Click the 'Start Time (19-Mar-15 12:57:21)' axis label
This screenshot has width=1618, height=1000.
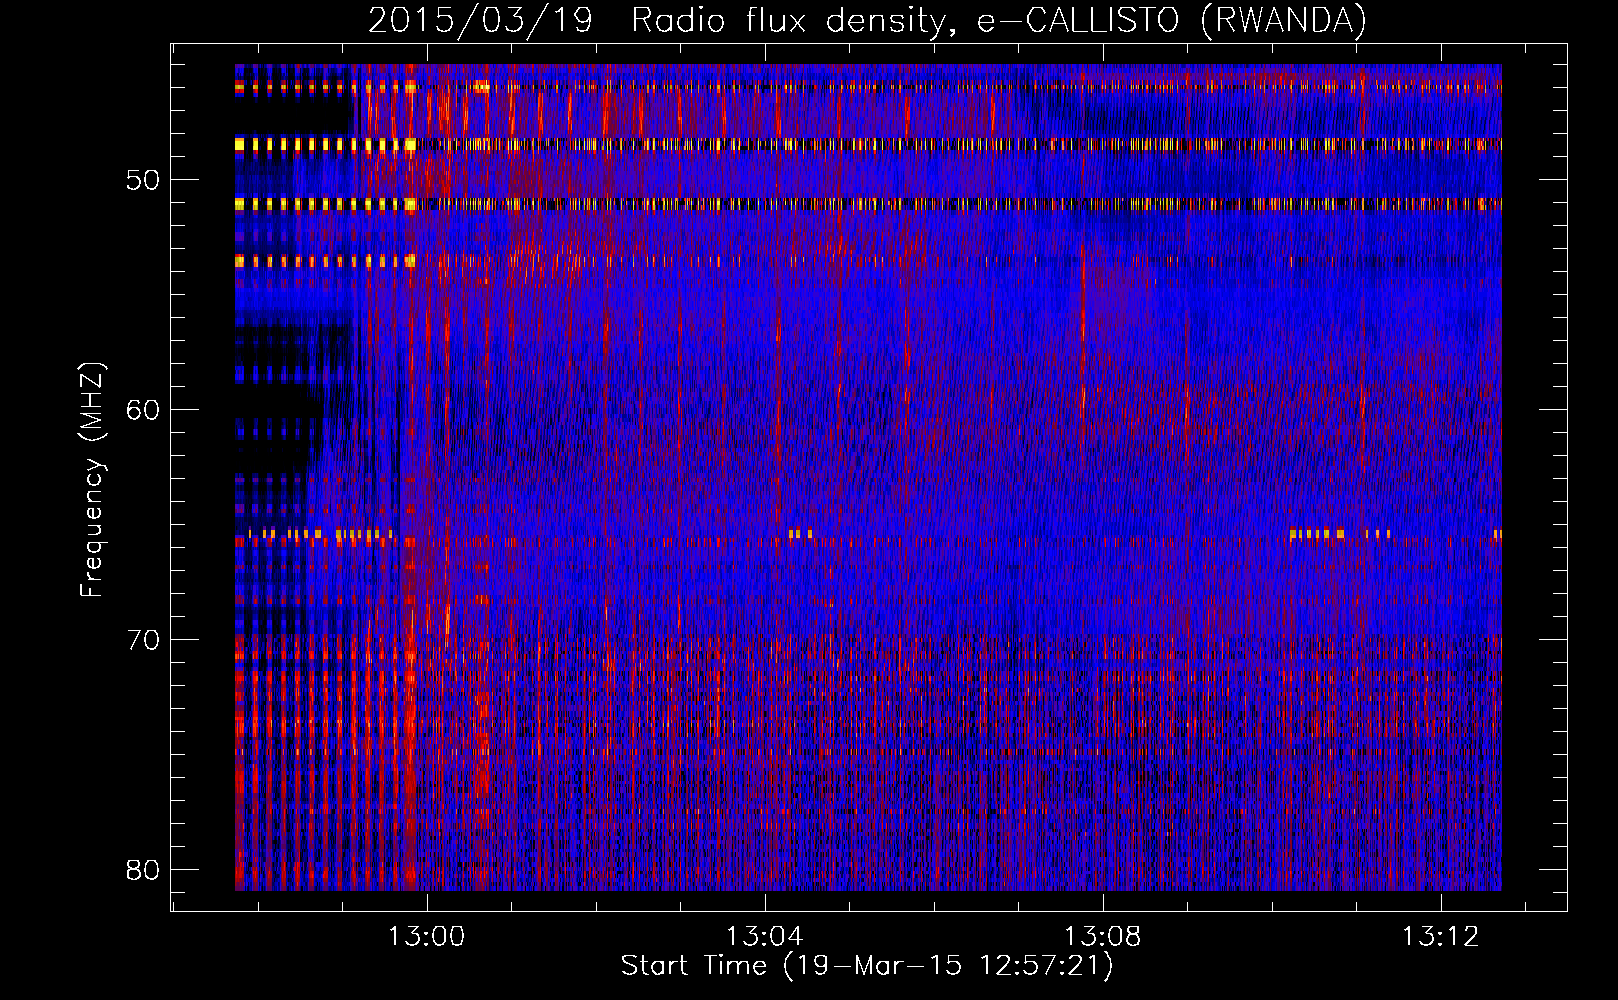point(867,966)
